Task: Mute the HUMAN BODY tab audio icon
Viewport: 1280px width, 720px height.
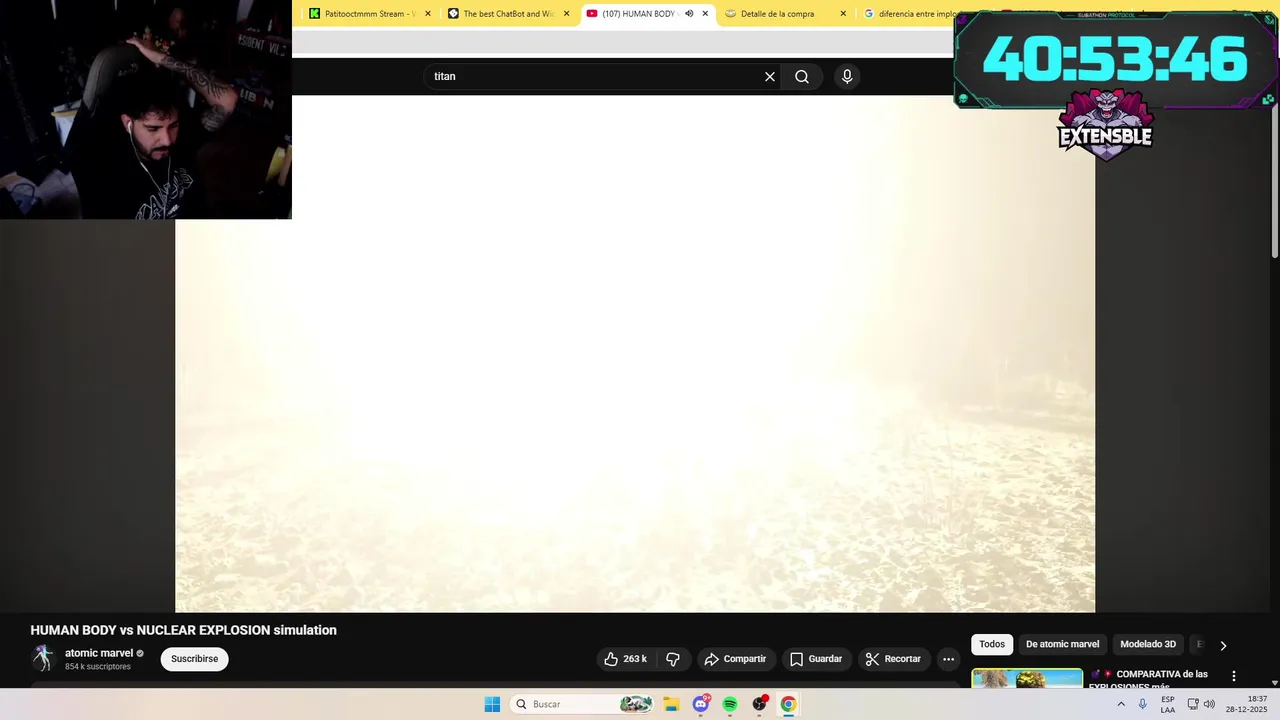Action: point(689,14)
